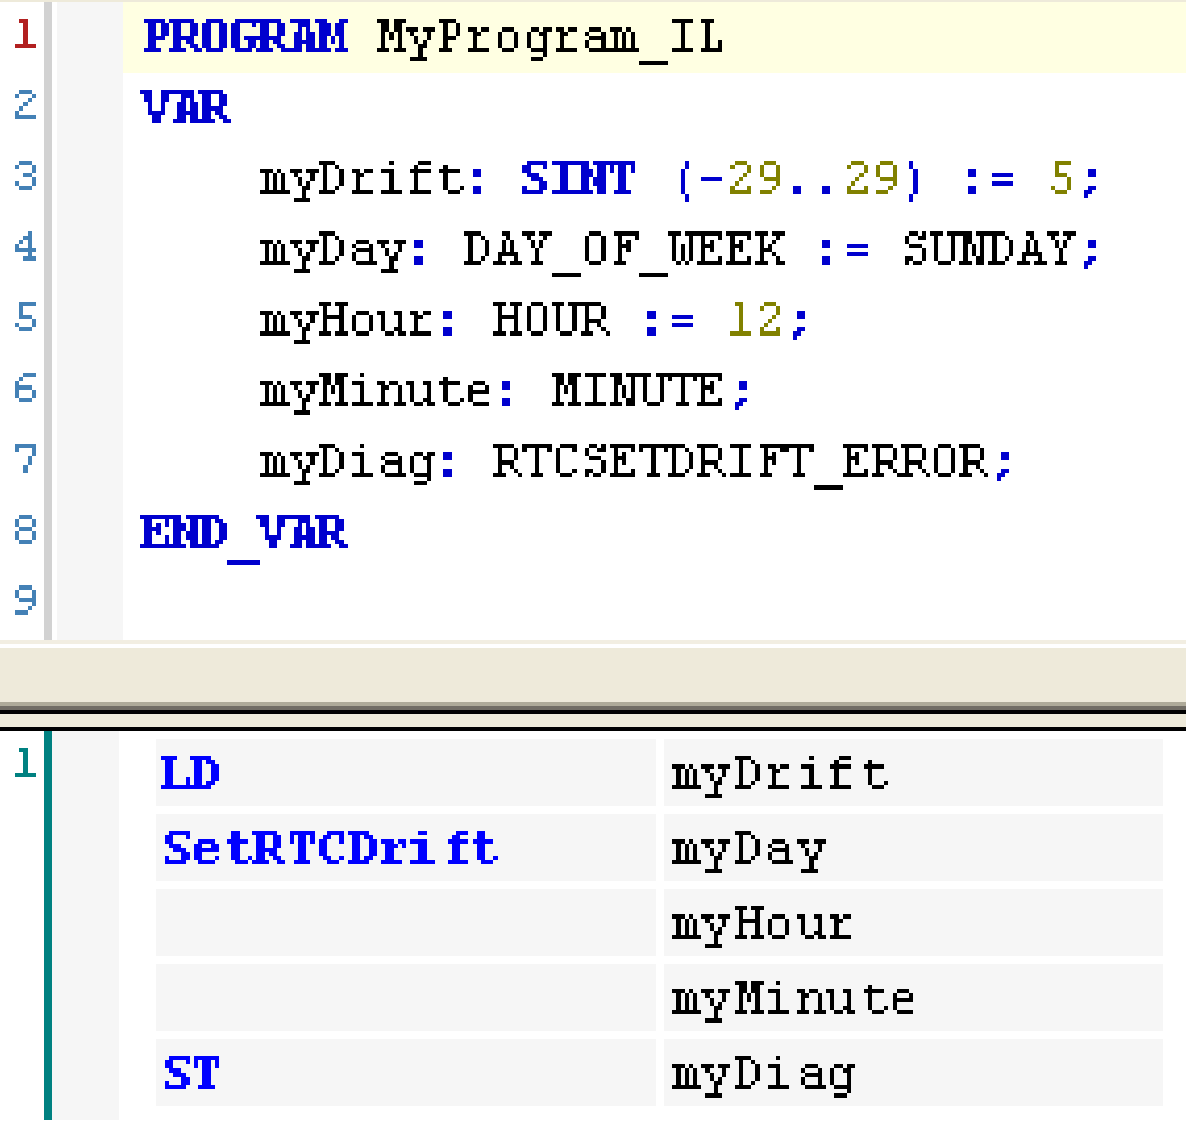The width and height of the screenshot is (1188, 1121).
Task: Click the PROGRAM keyword on line 1
Action: pos(245,38)
